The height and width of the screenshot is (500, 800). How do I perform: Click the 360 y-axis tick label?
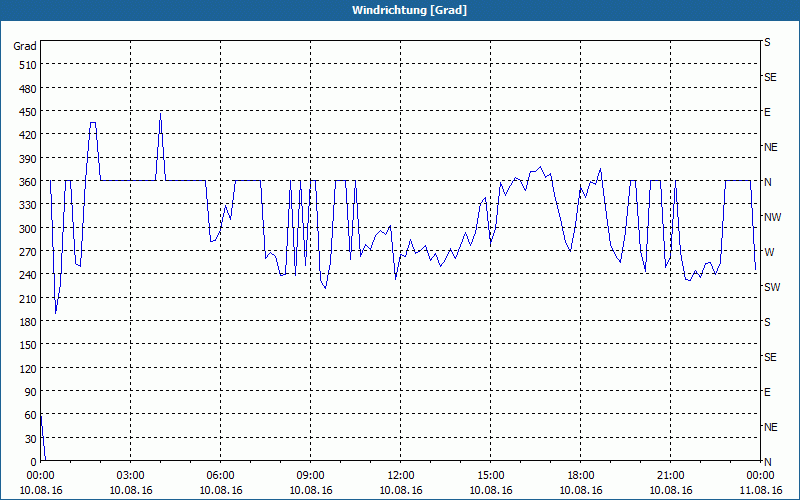(x=28, y=182)
